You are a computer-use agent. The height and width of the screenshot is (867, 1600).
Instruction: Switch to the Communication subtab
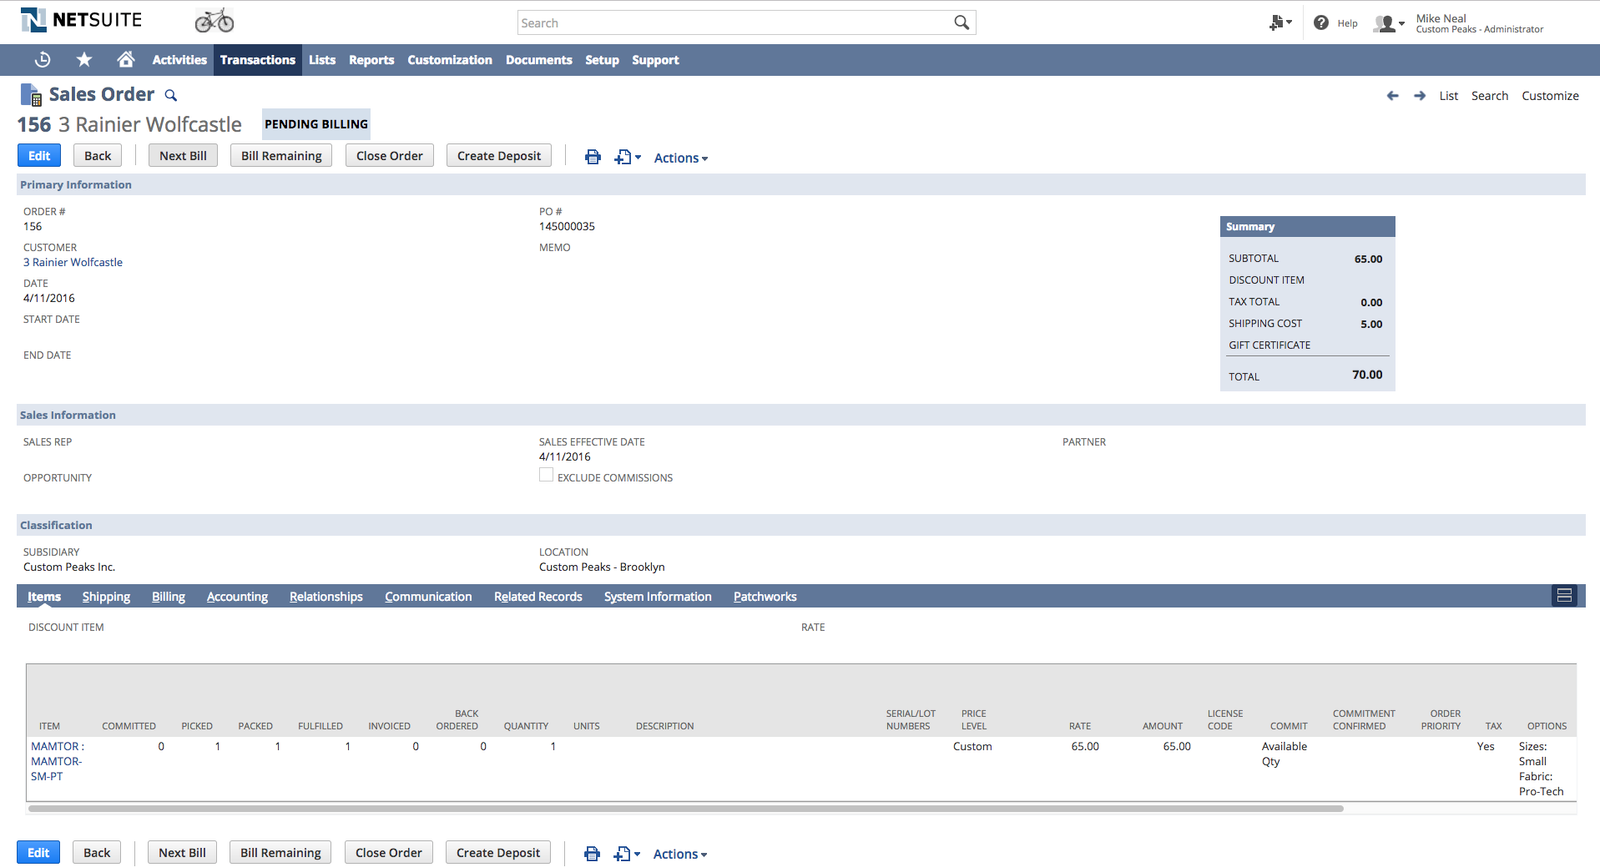click(x=428, y=597)
